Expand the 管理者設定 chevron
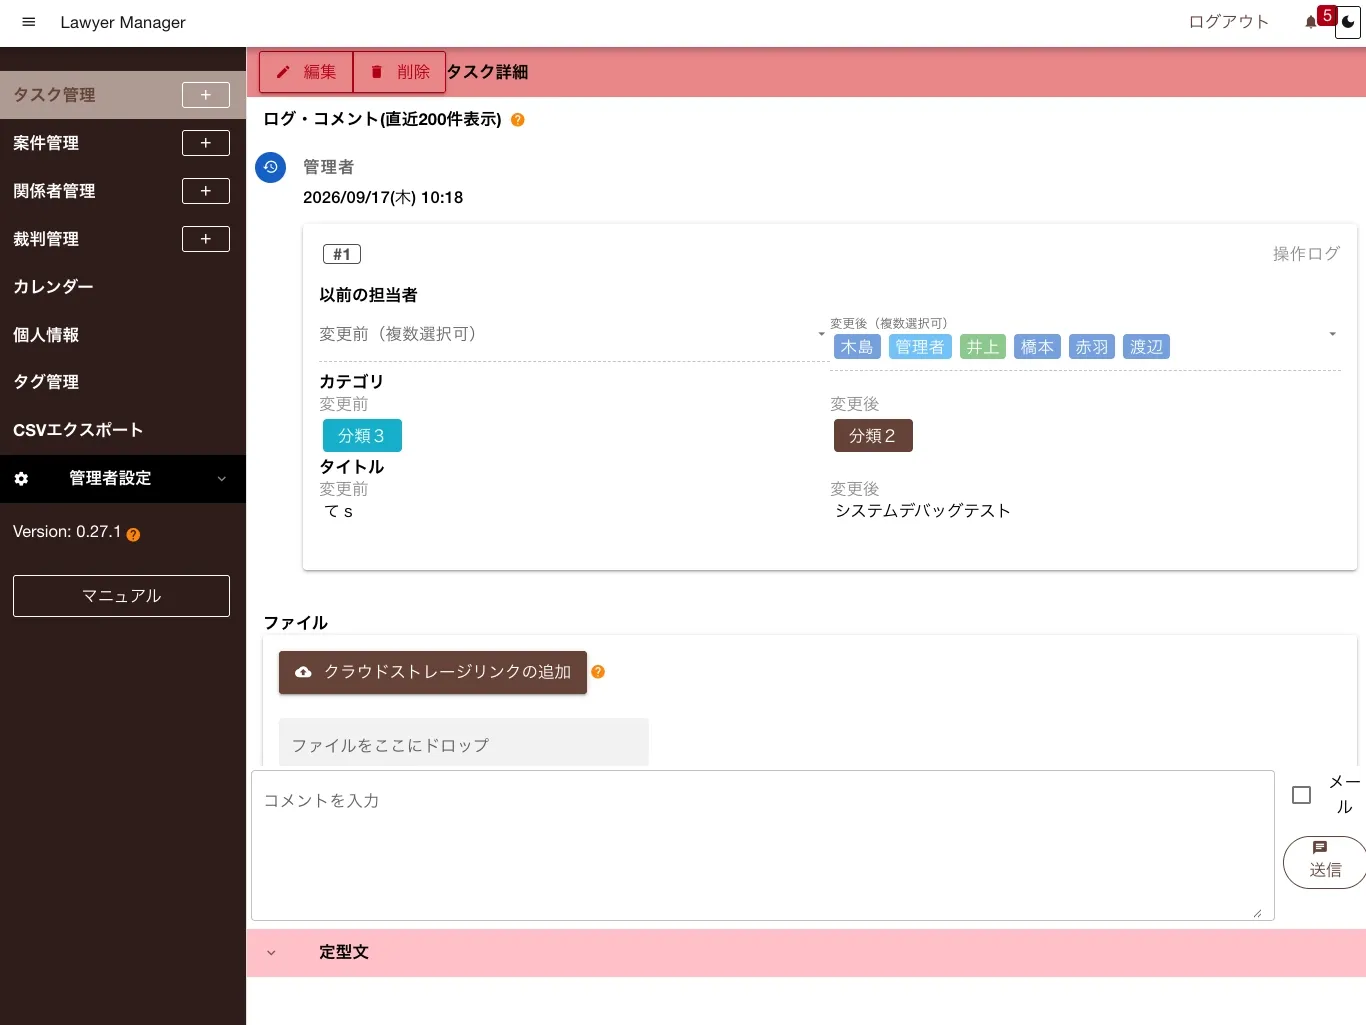Screen dimensions: 1366x1025 click(222, 479)
